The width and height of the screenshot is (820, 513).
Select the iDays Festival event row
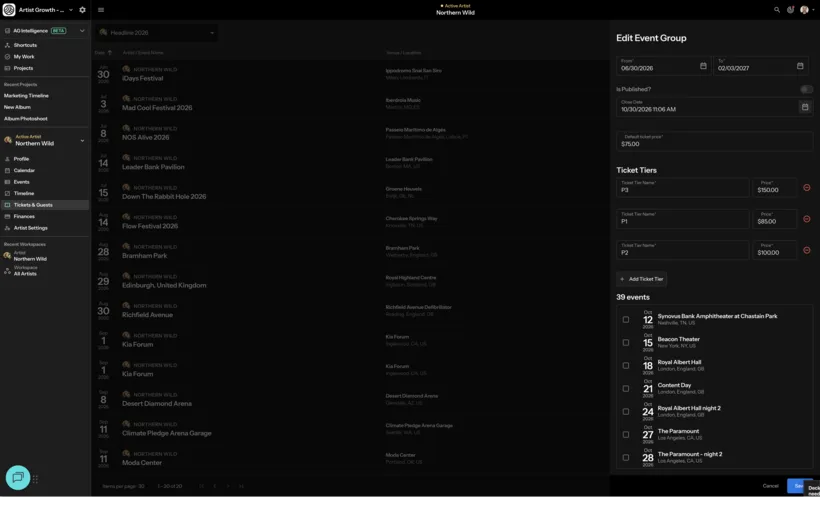tap(349, 74)
